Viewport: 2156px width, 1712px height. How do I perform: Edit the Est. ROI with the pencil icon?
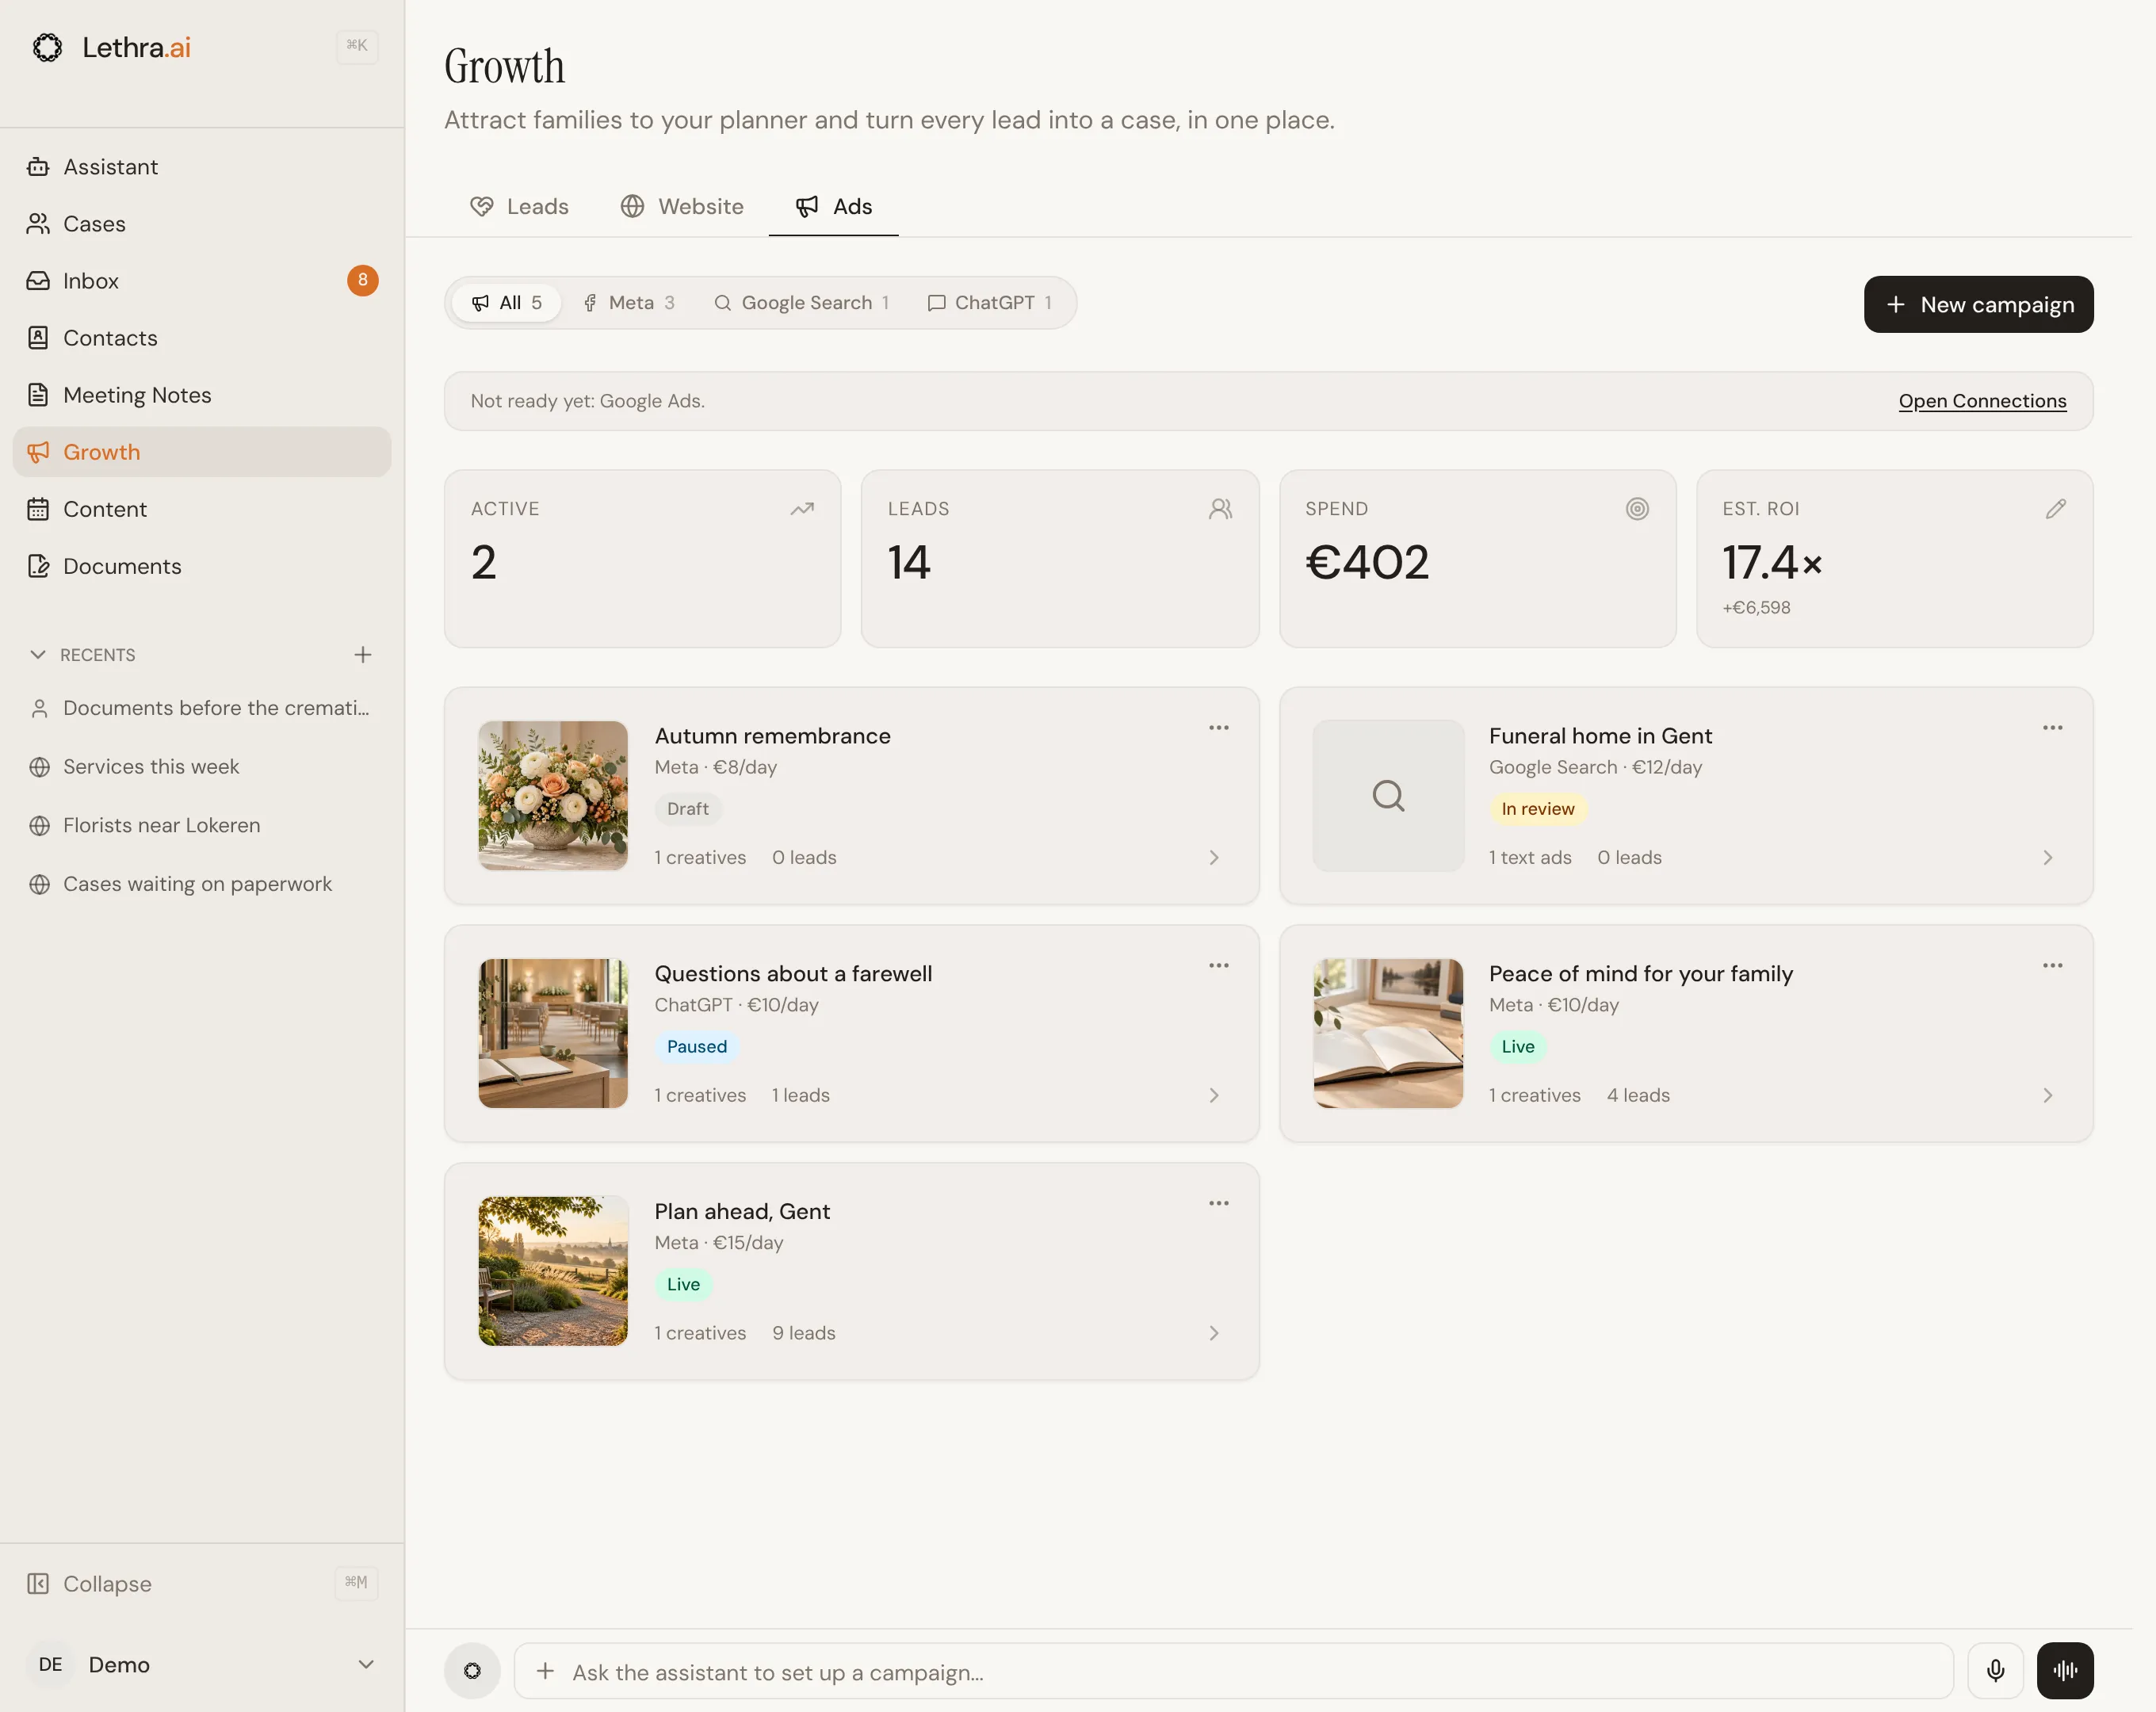pos(2055,509)
